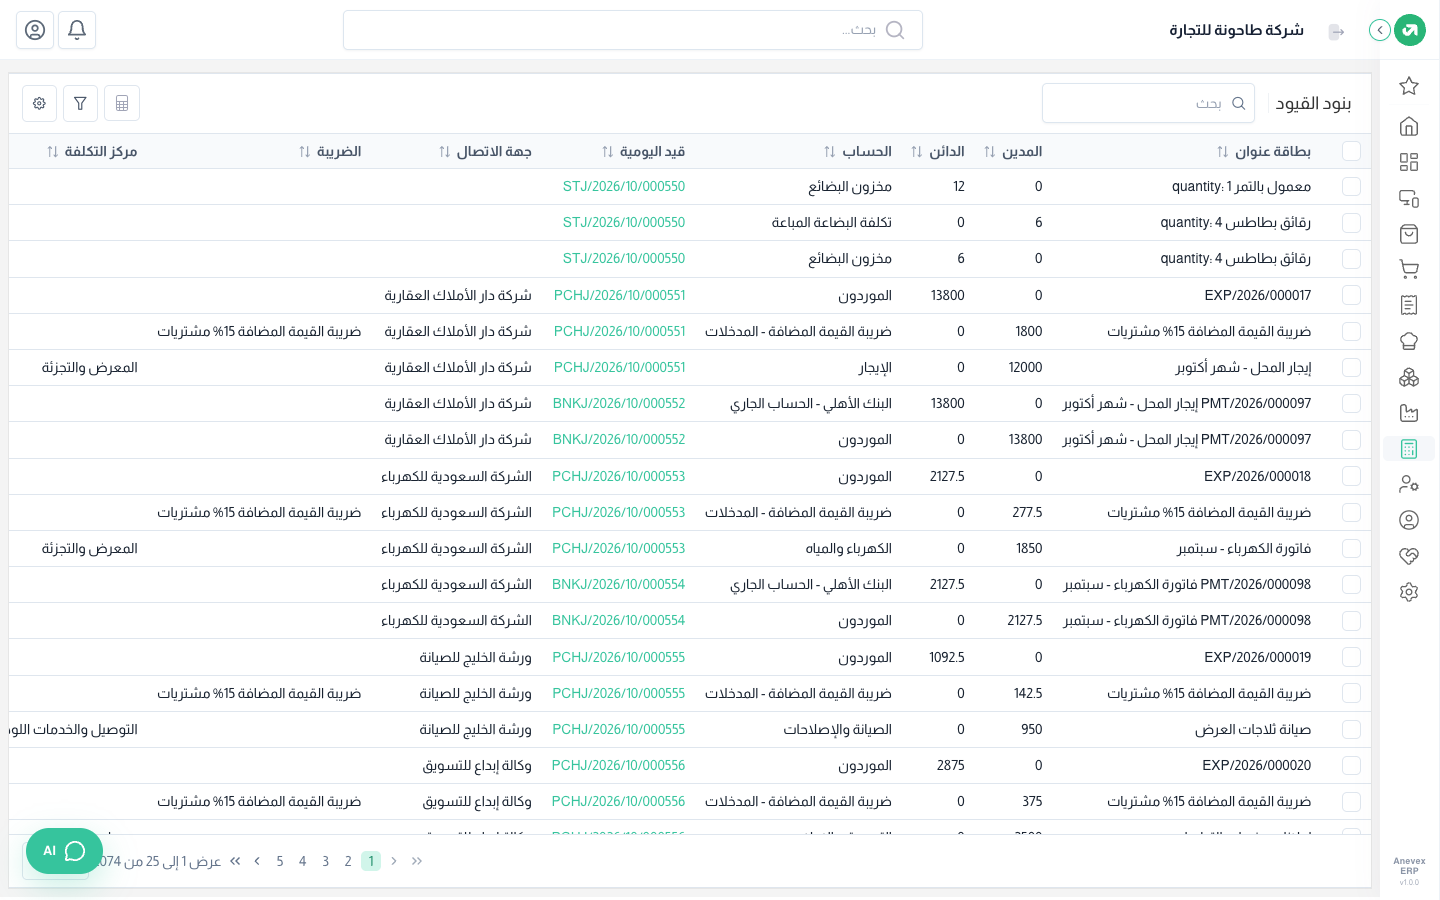Open table settings gear icon

coord(39,103)
